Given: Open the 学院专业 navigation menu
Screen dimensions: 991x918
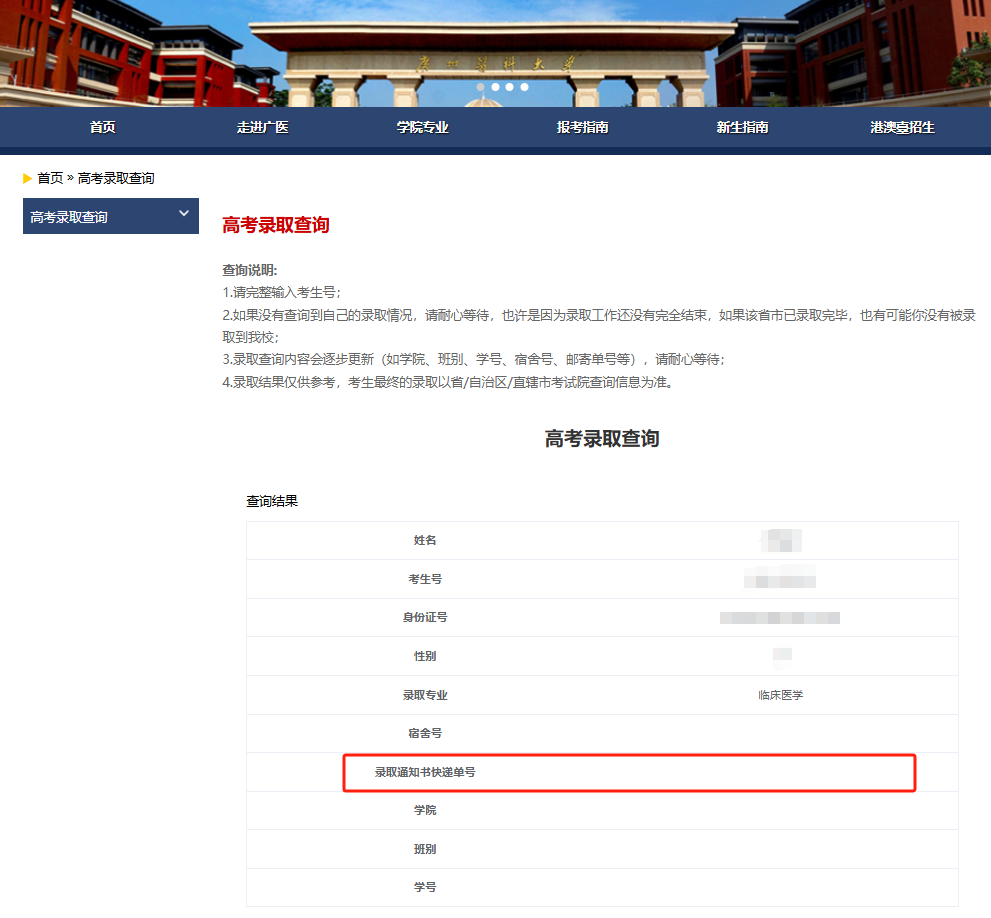Looking at the screenshot, I should 423,127.
